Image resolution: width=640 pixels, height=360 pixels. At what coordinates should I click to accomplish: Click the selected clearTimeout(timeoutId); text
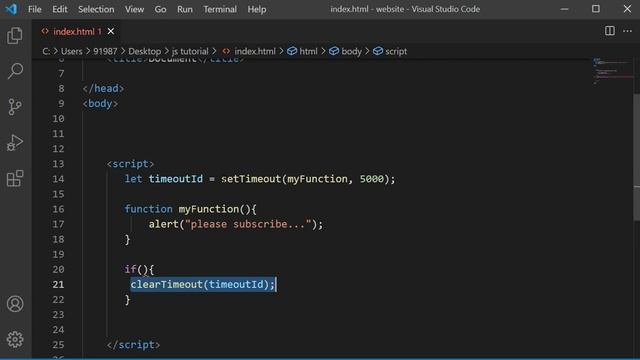click(202, 284)
